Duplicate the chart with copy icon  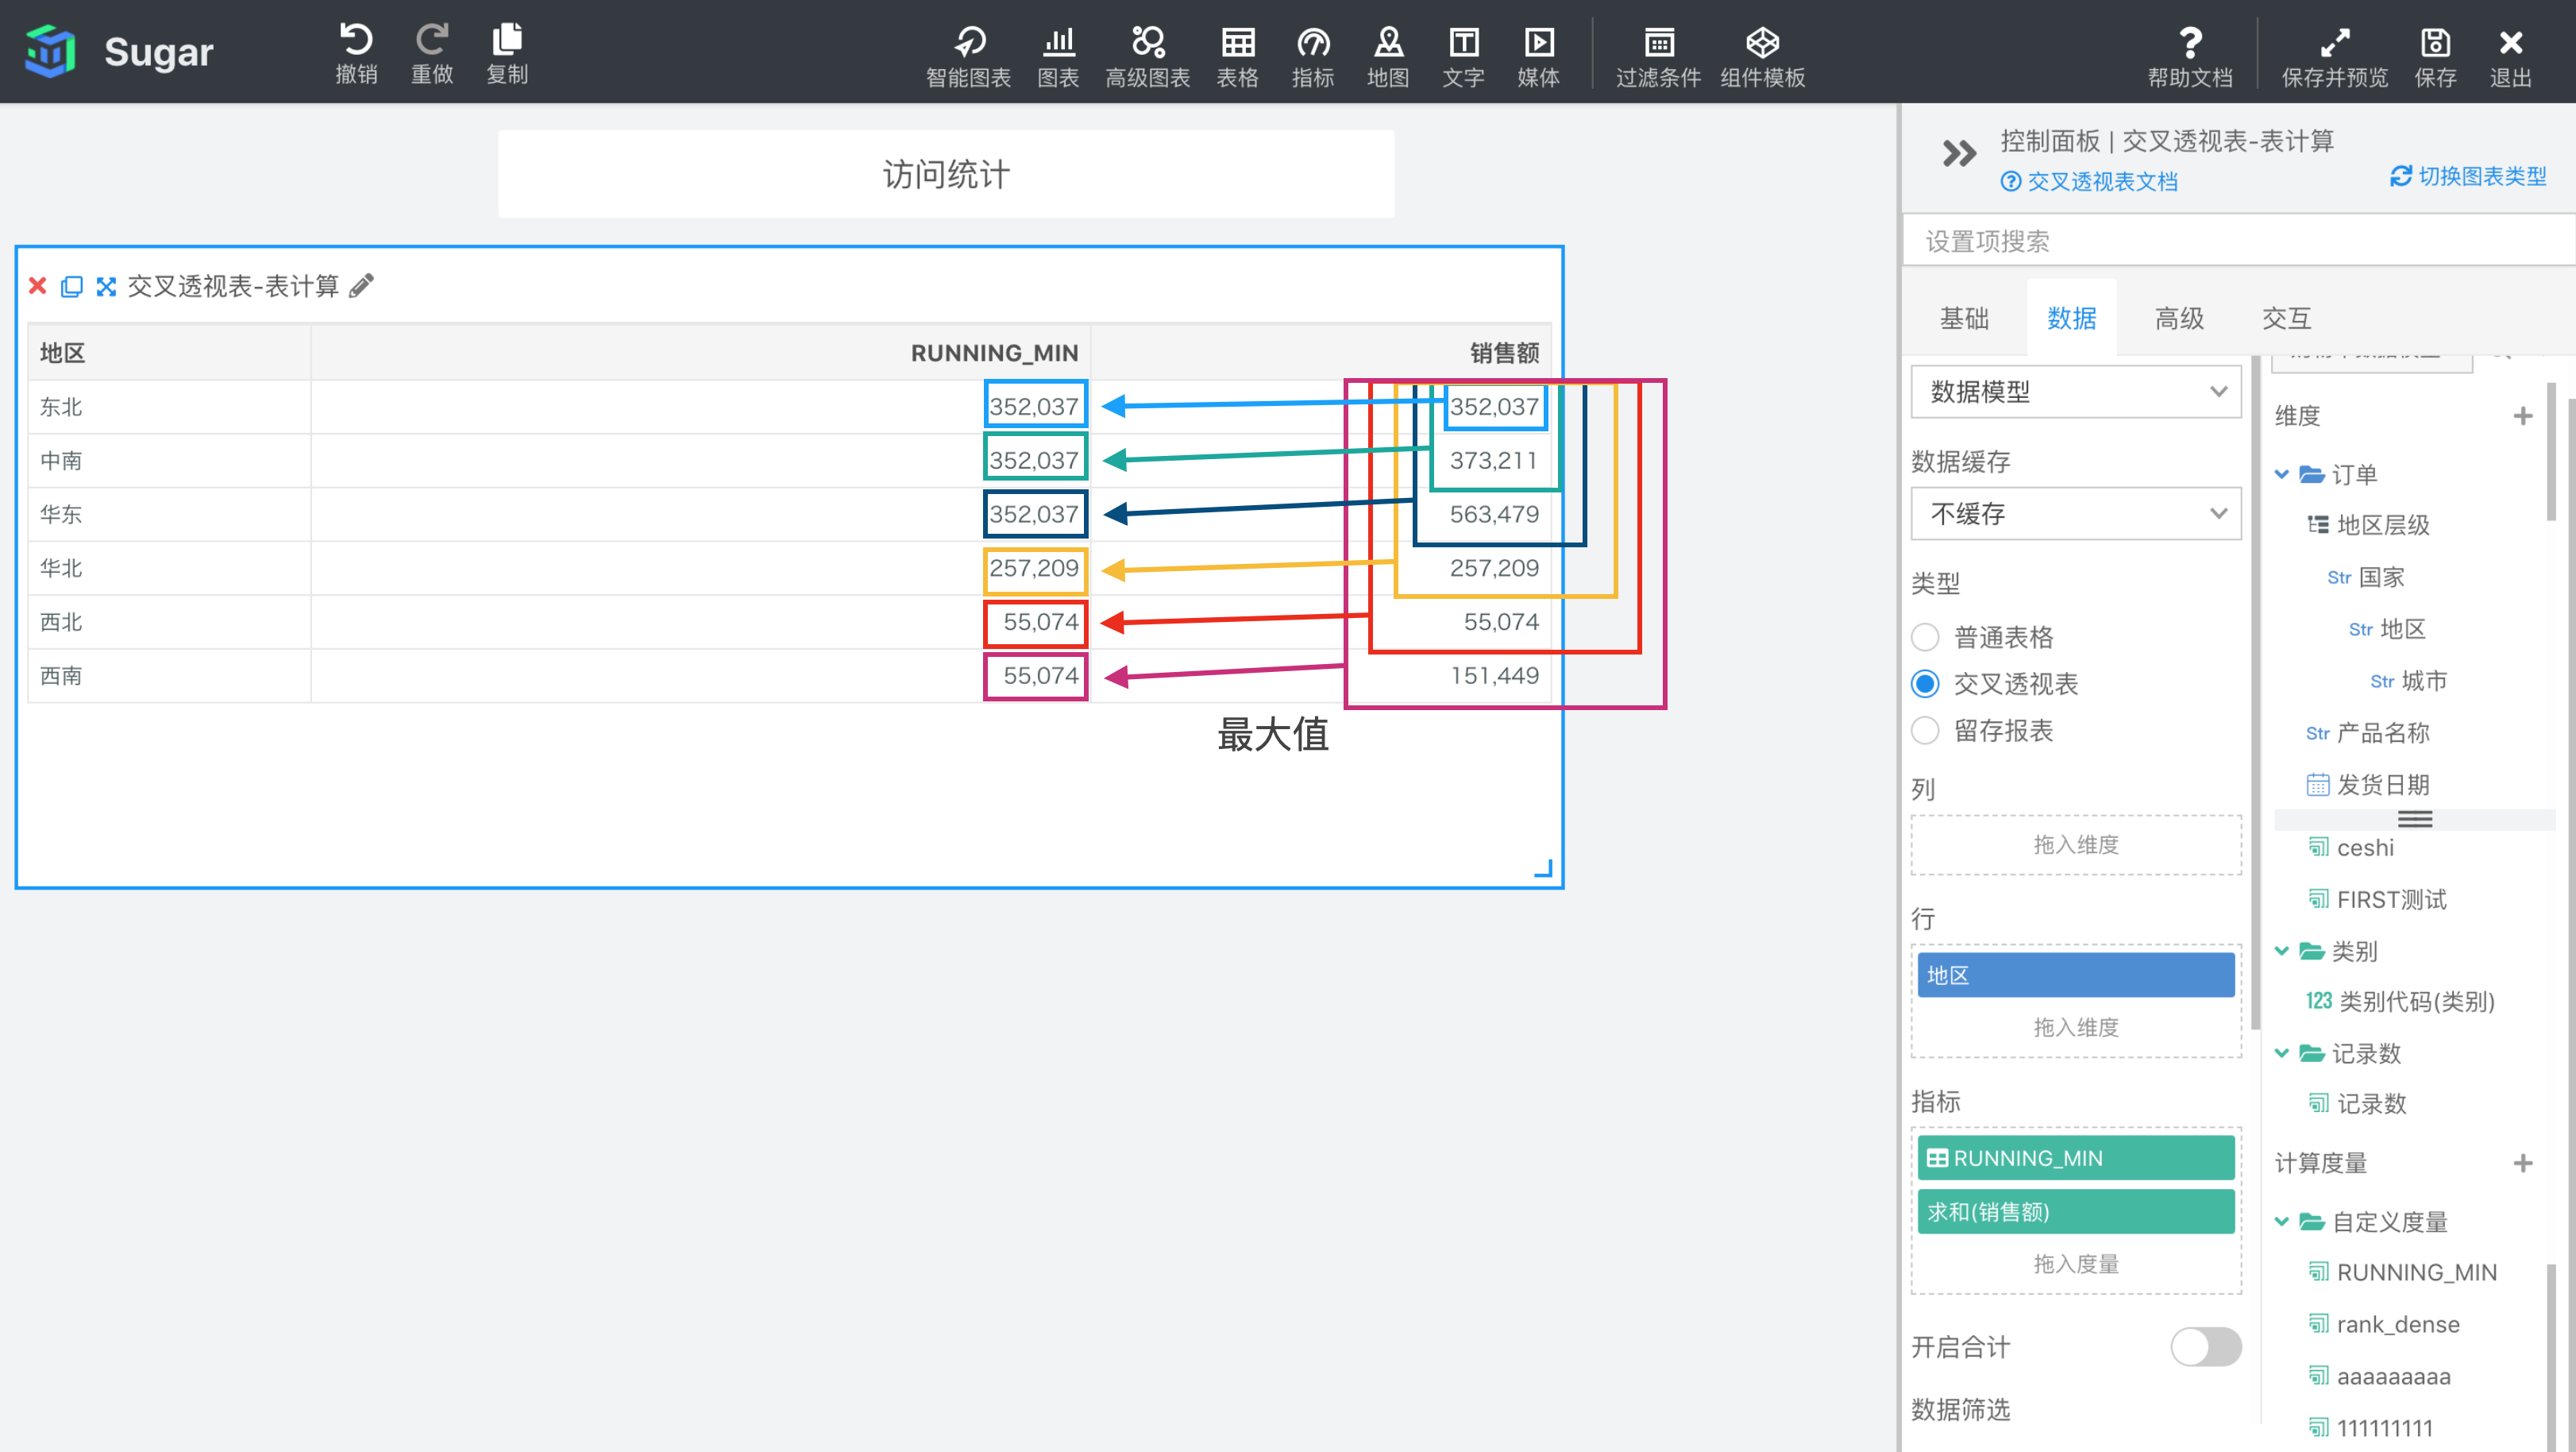coord(71,286)
